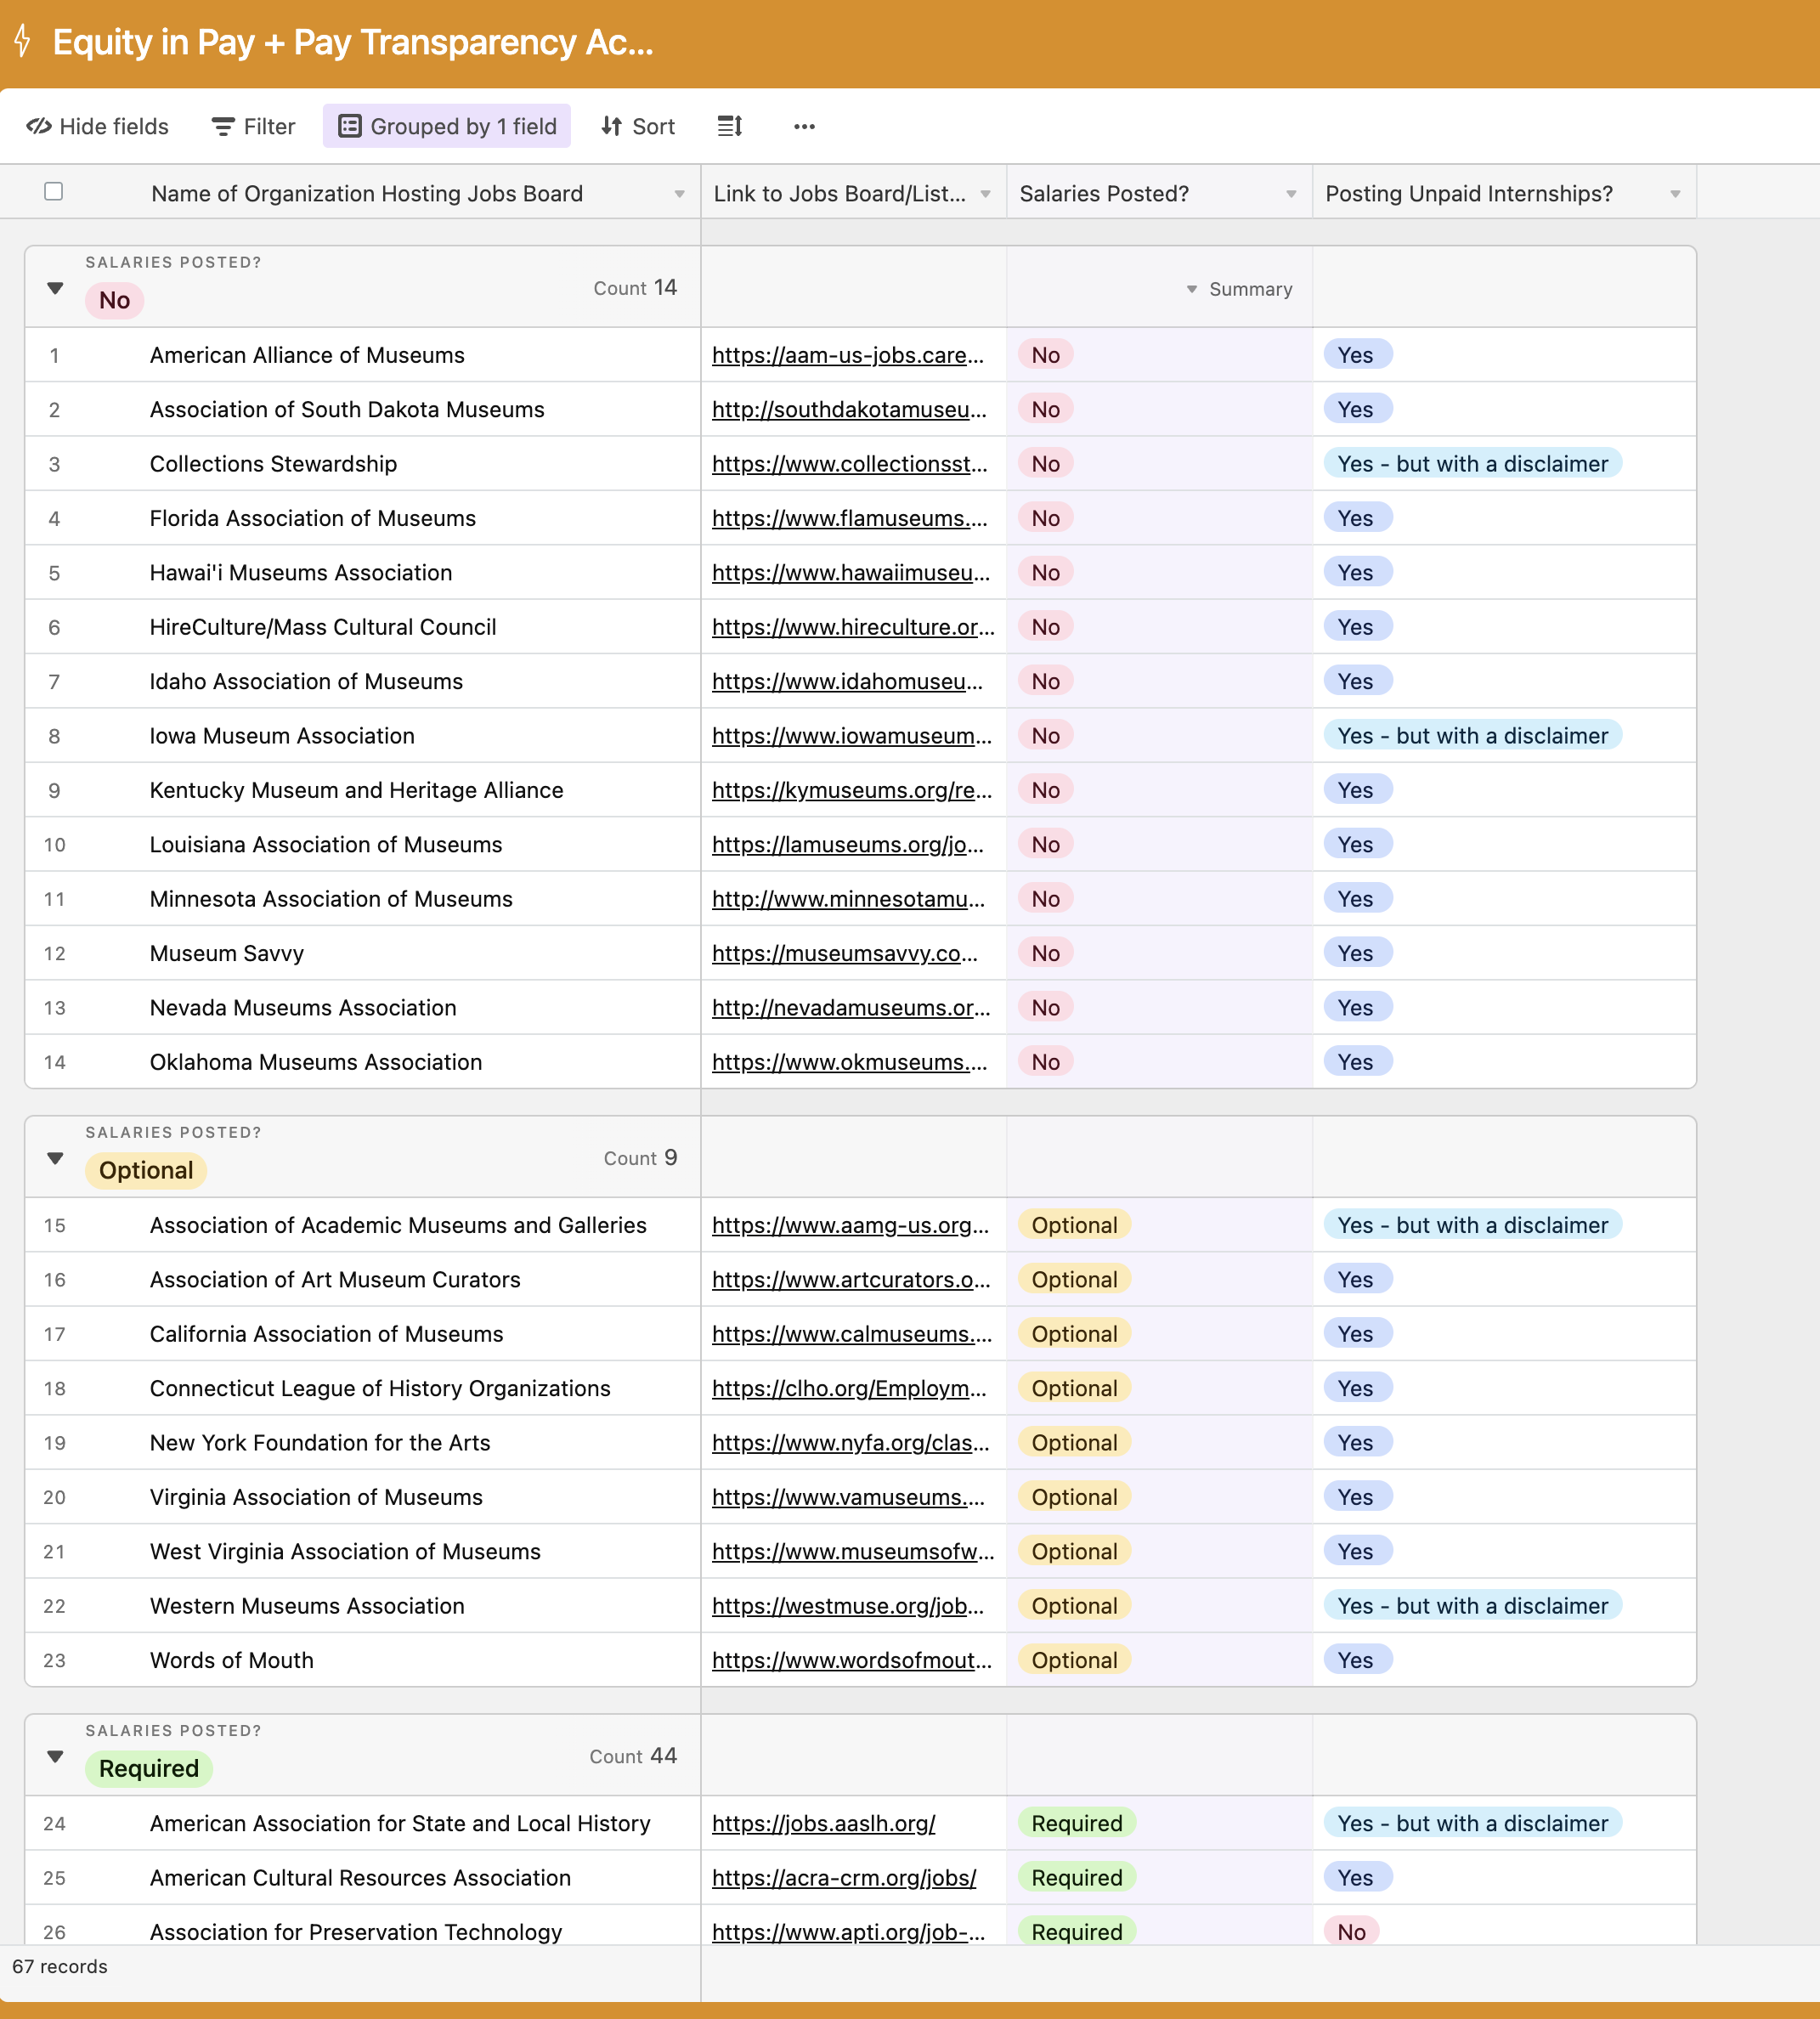This screenshot has width=1820, height=2019.
Task: Open the Sort menu
Action: [x=638, y=126]
